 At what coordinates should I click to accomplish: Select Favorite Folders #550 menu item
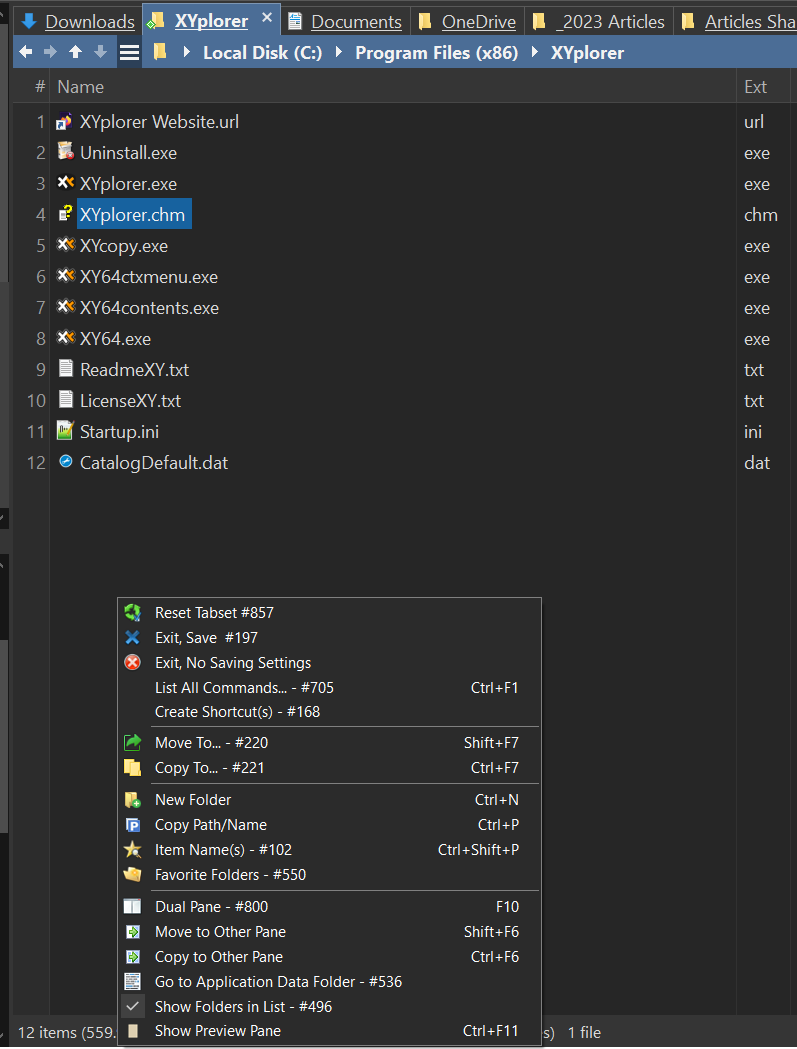coord(330,875)
